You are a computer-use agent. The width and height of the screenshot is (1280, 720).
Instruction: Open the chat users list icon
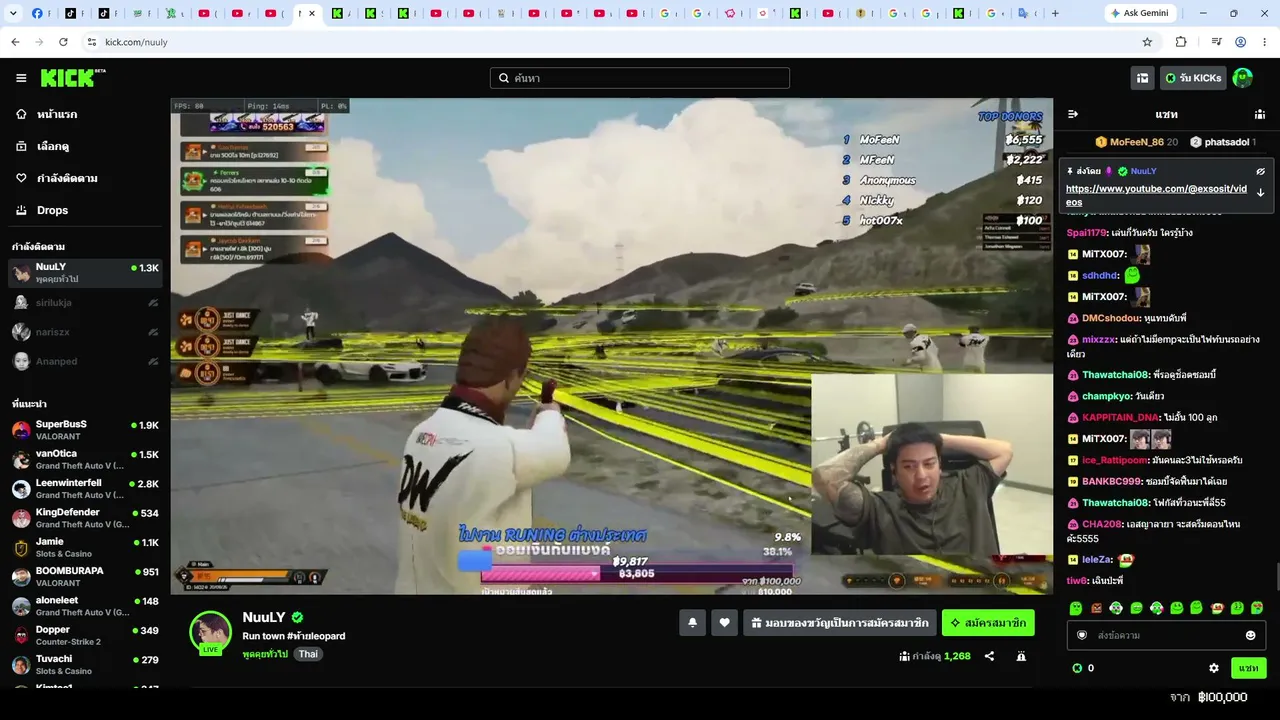tap(1260, 114)
